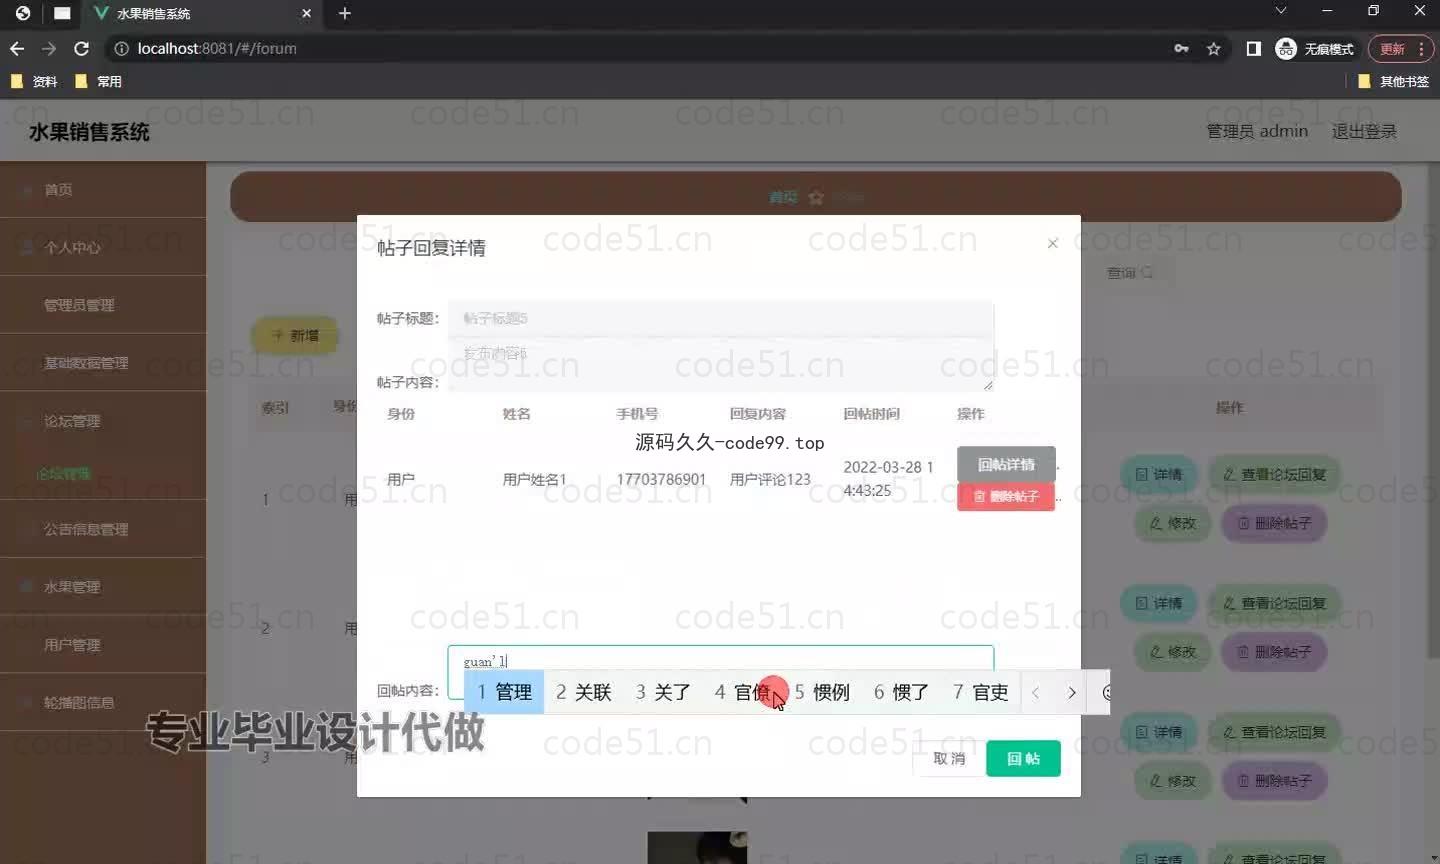
Task: Click 修改 button in row 3
Action: (1172, 781)
